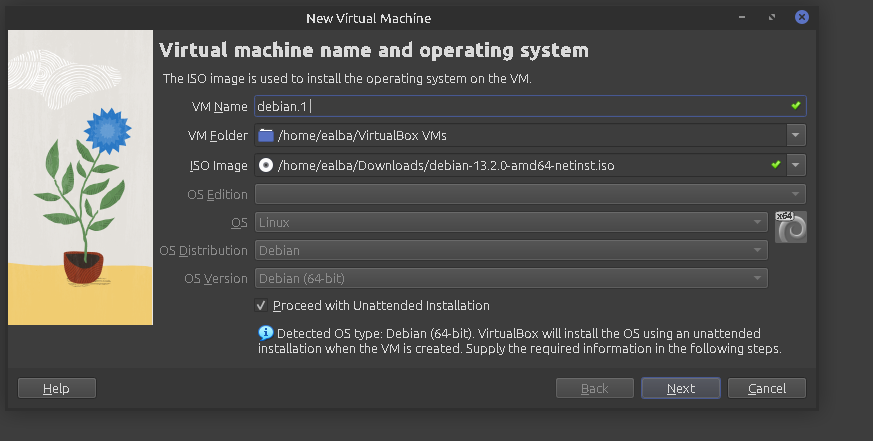
Task: Close the New Virtual Machine dialog
Action: [x=801, y=17]
